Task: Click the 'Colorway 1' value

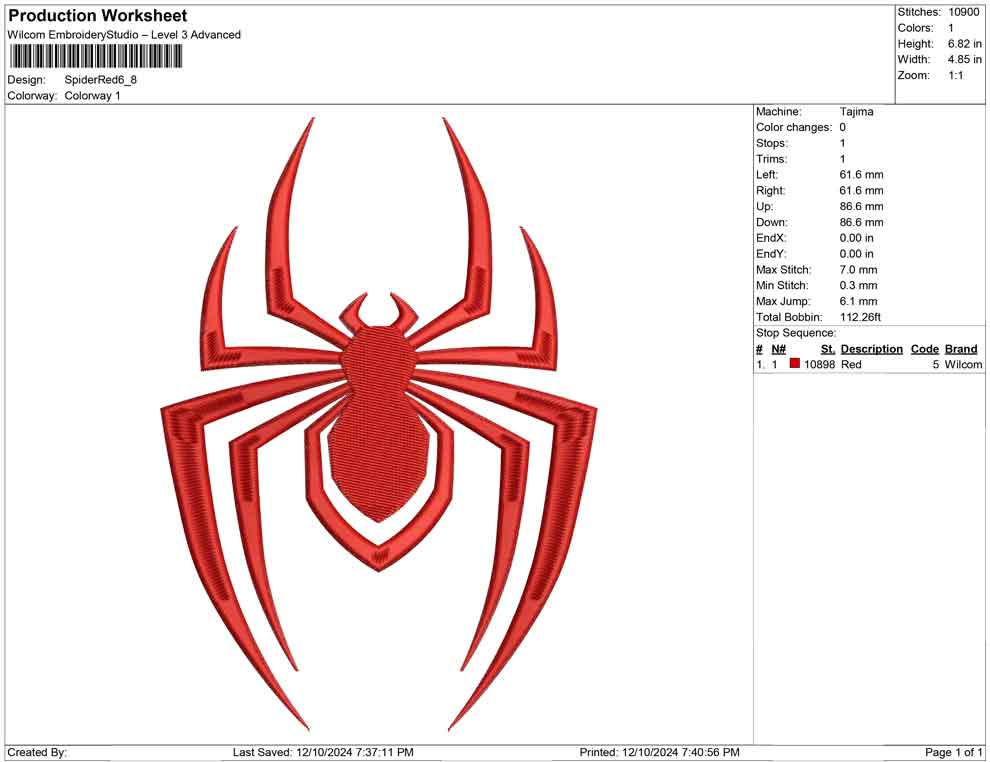Action: (92, 96)
